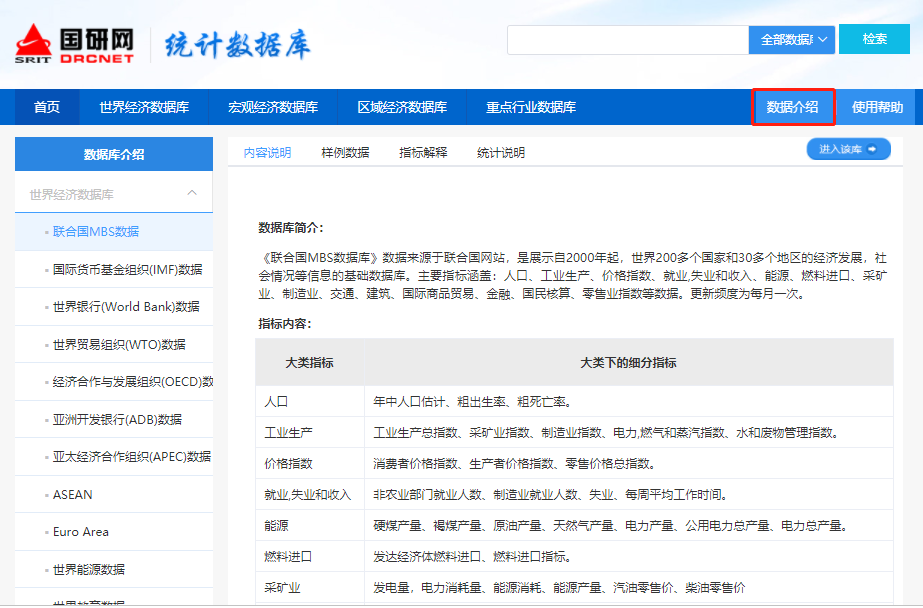
Task: Open 世界经济数据库 menu
Action: pos(144,107)
